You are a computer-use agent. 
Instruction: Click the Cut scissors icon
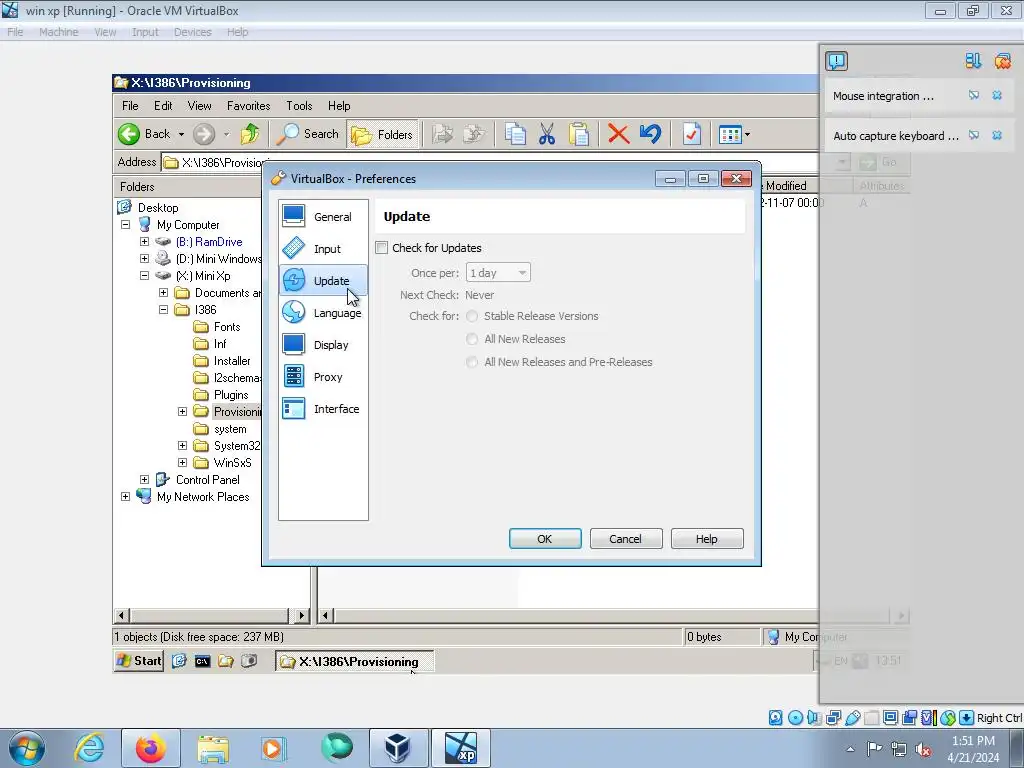[547, 135]
